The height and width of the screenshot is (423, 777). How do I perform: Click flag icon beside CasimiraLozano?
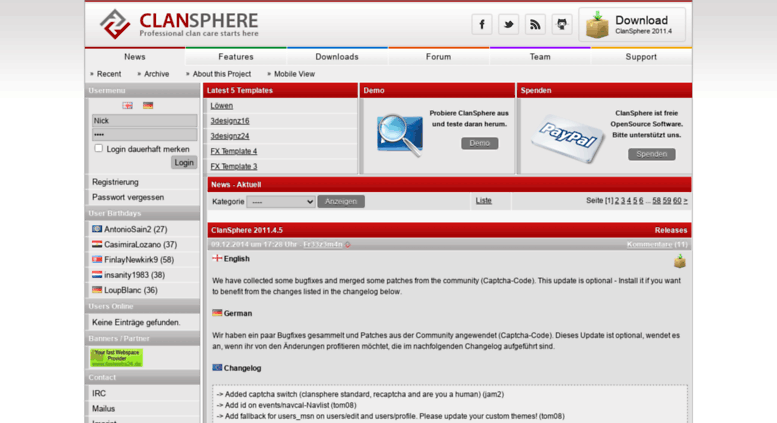tap(97, 244)
